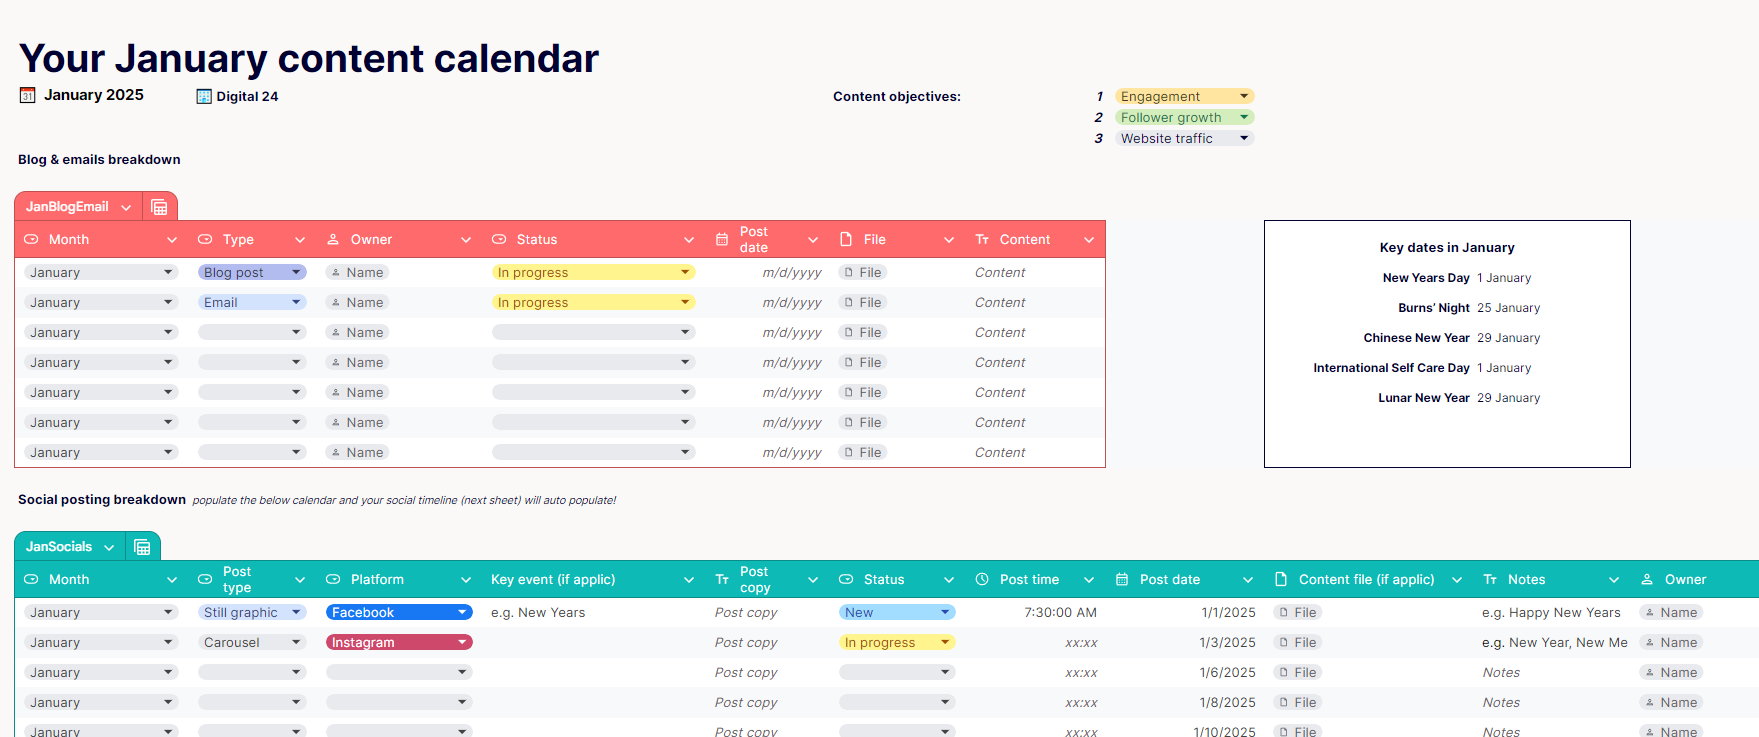This screenshot has height=737, width=1759.
Task: Click the Post time clock icon in JanSocials header
Action: (982, 580)
